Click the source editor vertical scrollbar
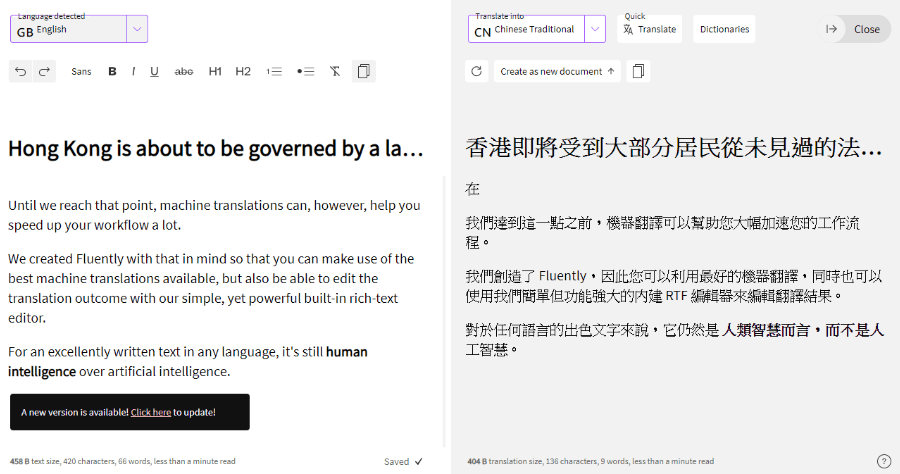 pos(444,312)
